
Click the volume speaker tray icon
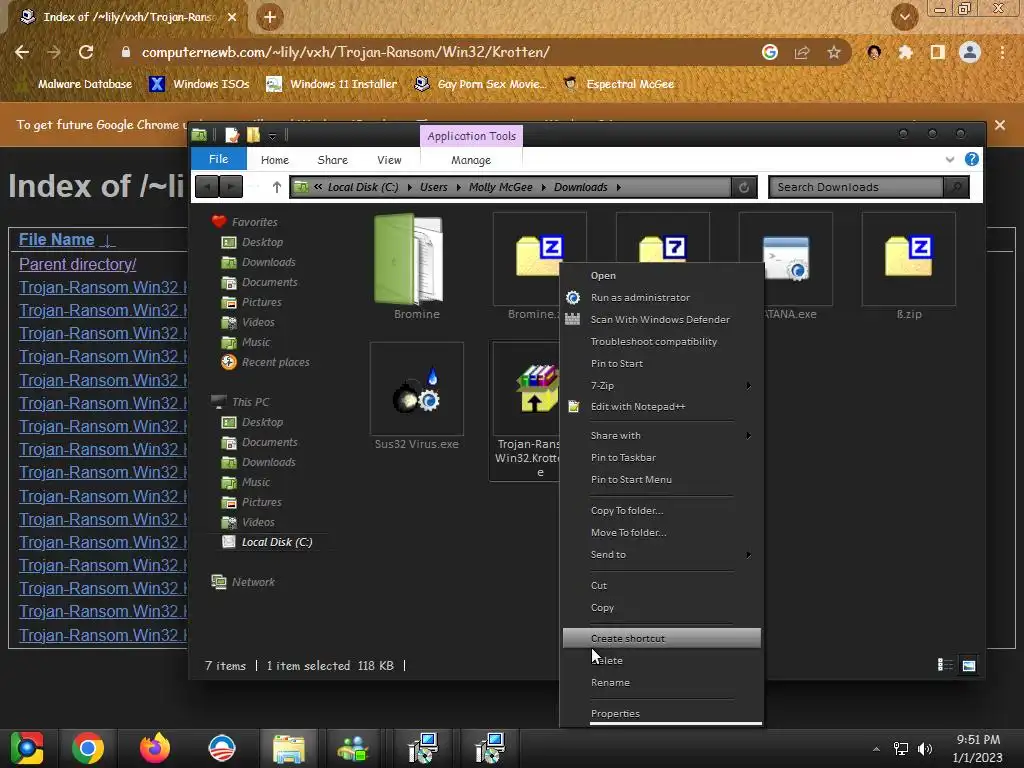[x=925, y=748]
